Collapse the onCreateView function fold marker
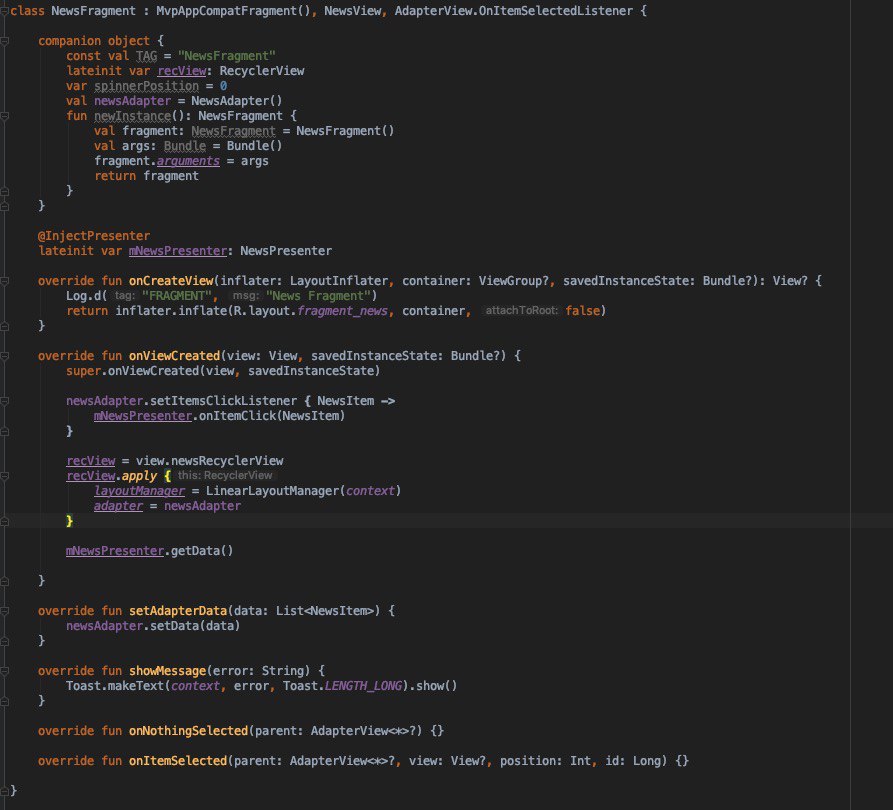Screen dimensions: 893x810 tap(4, 281)
